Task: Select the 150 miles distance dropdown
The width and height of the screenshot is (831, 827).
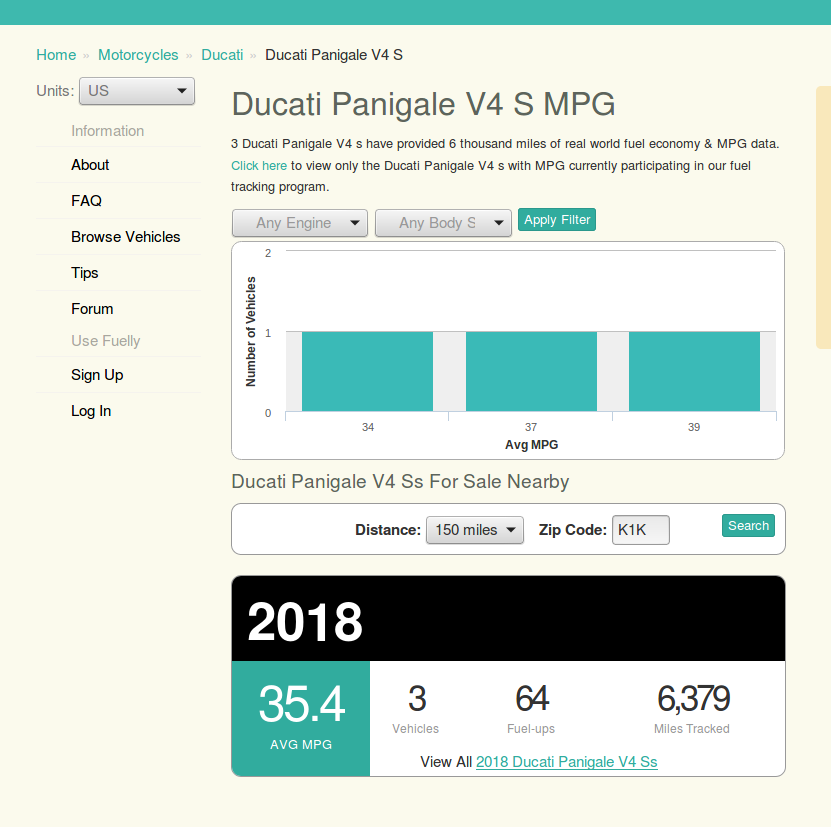Action: (474, 530)
